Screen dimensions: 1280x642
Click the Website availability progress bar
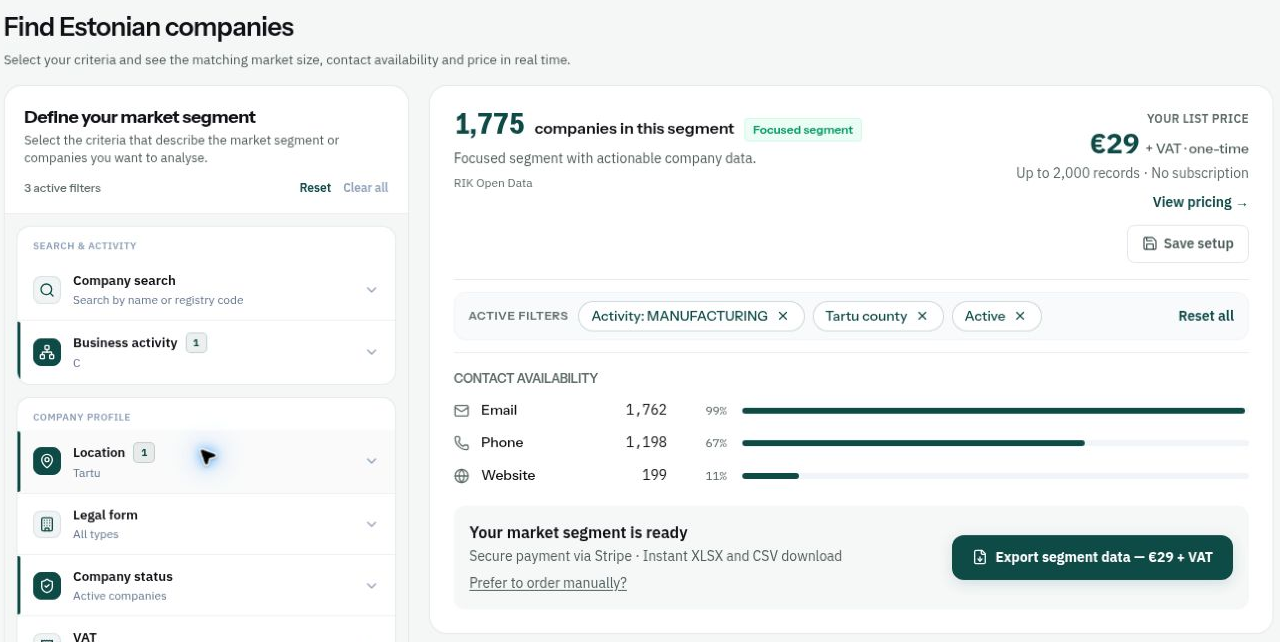tap(995, 476)
